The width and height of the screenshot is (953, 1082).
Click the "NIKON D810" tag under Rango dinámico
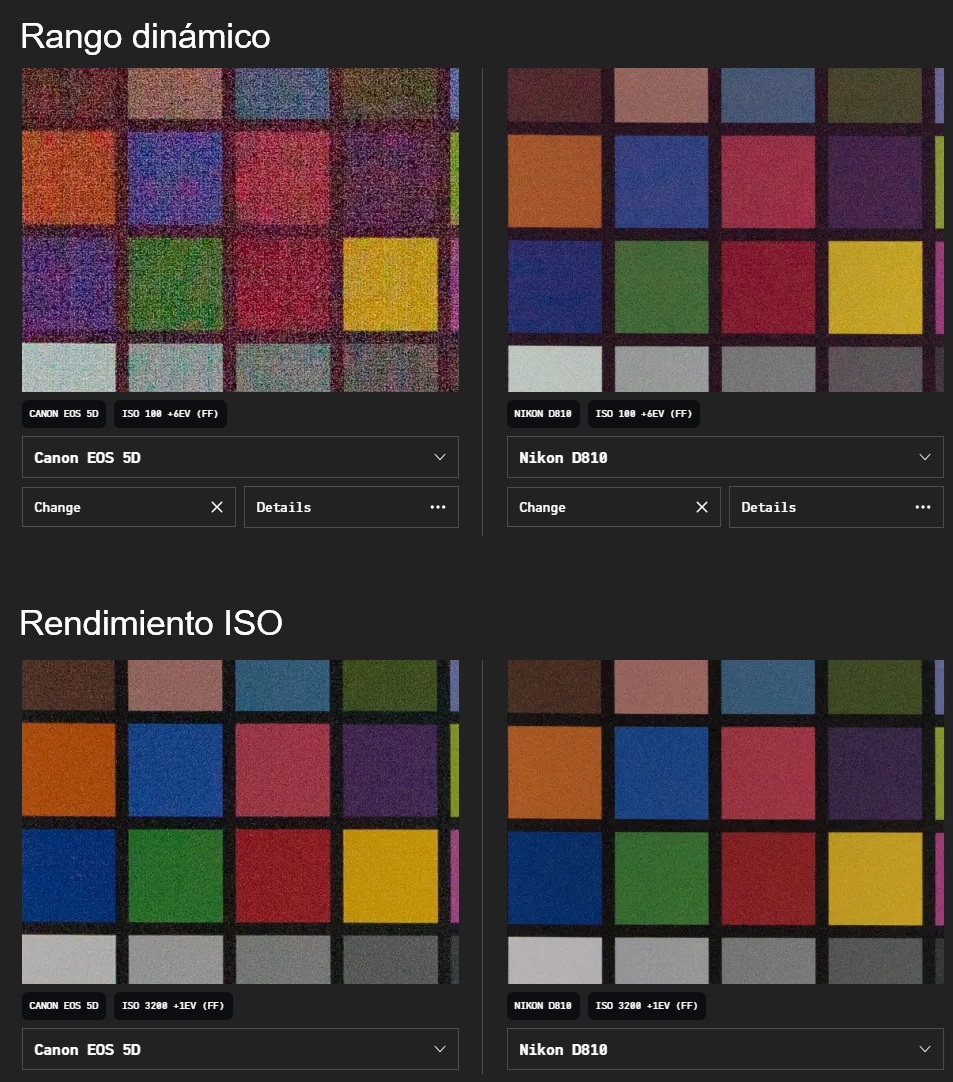point(543,414)
